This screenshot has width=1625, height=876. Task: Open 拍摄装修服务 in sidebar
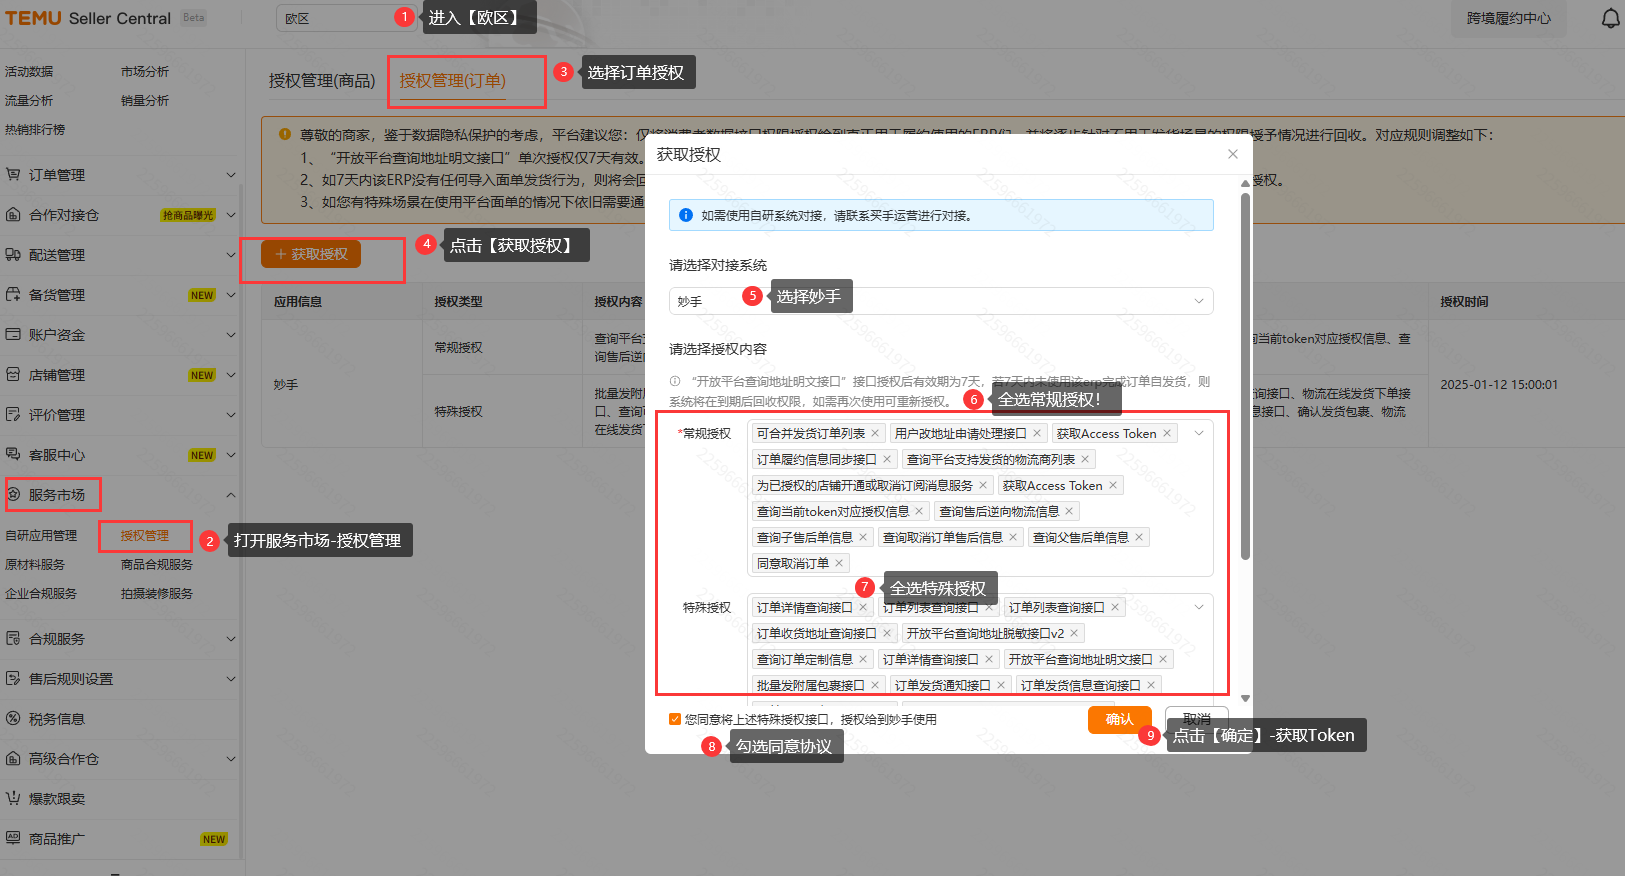[157, 594]
